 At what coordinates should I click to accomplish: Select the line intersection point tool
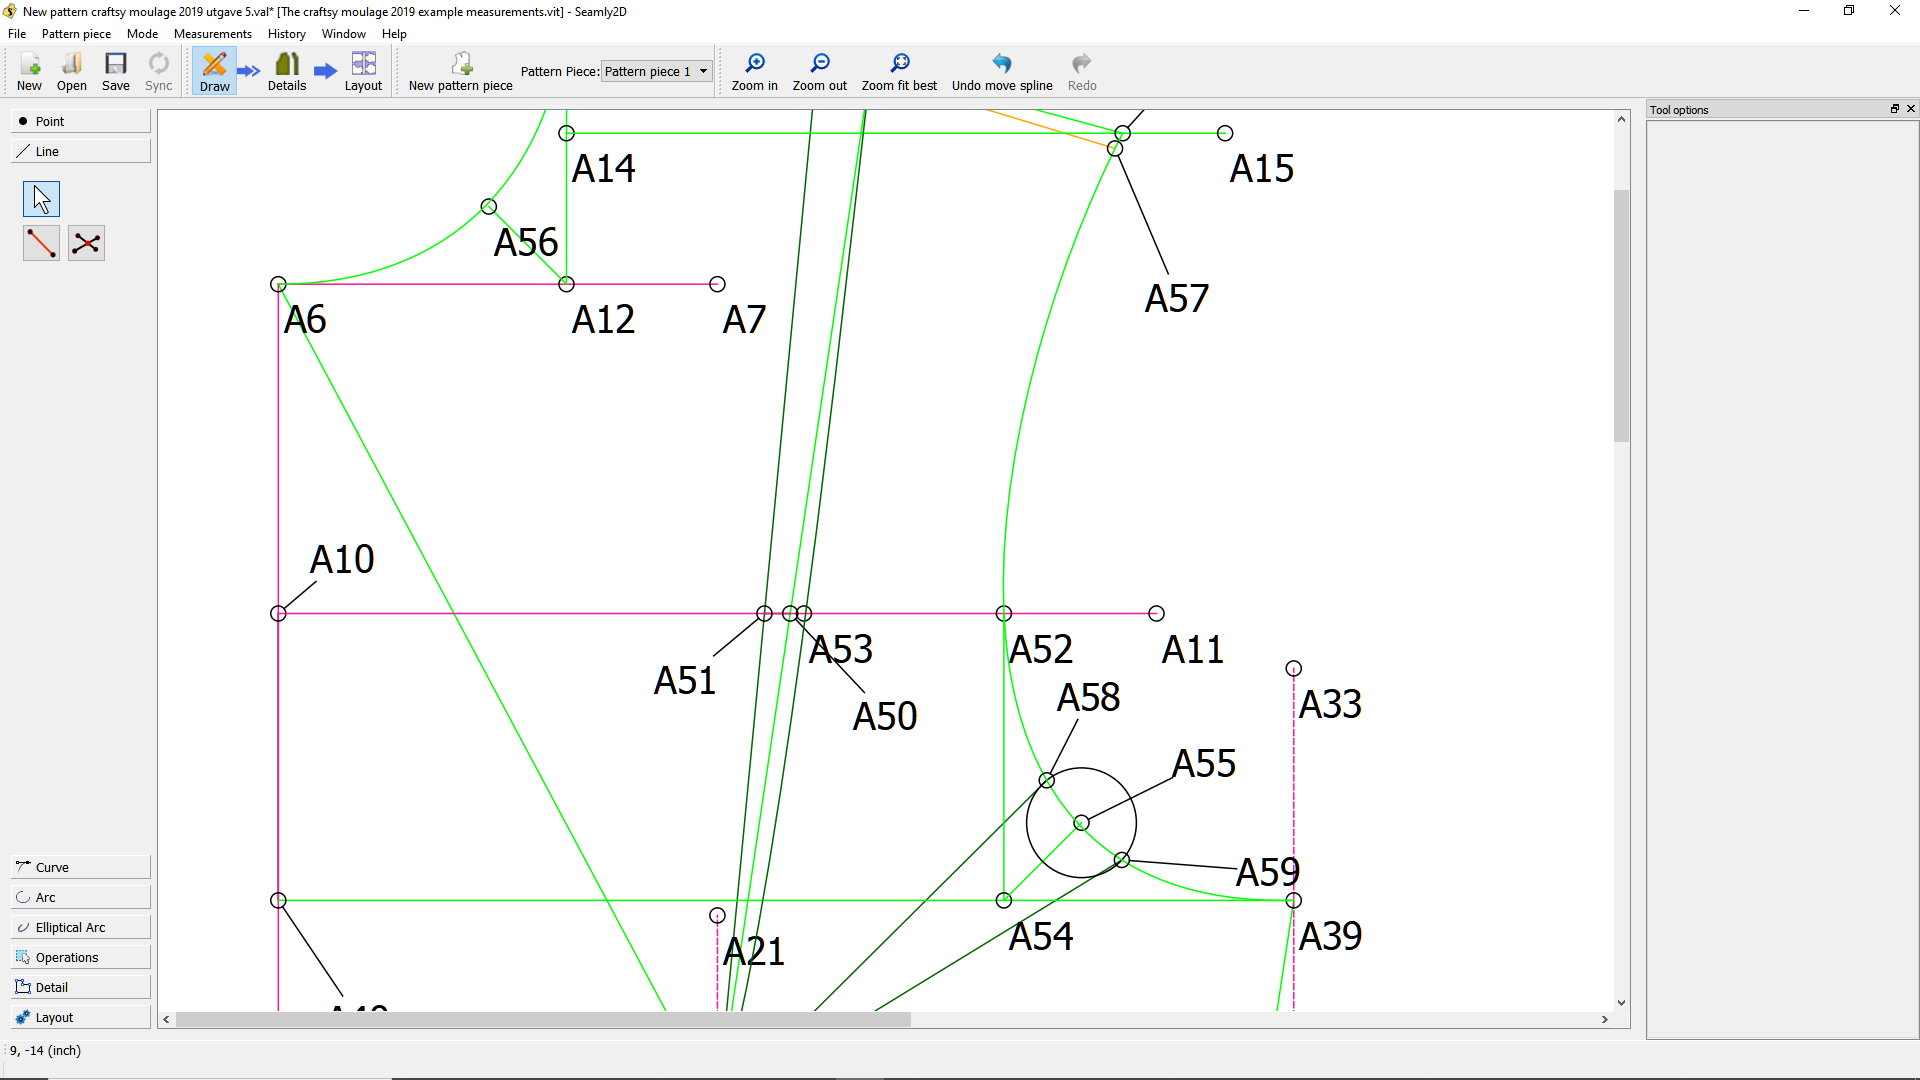point(86,243)
